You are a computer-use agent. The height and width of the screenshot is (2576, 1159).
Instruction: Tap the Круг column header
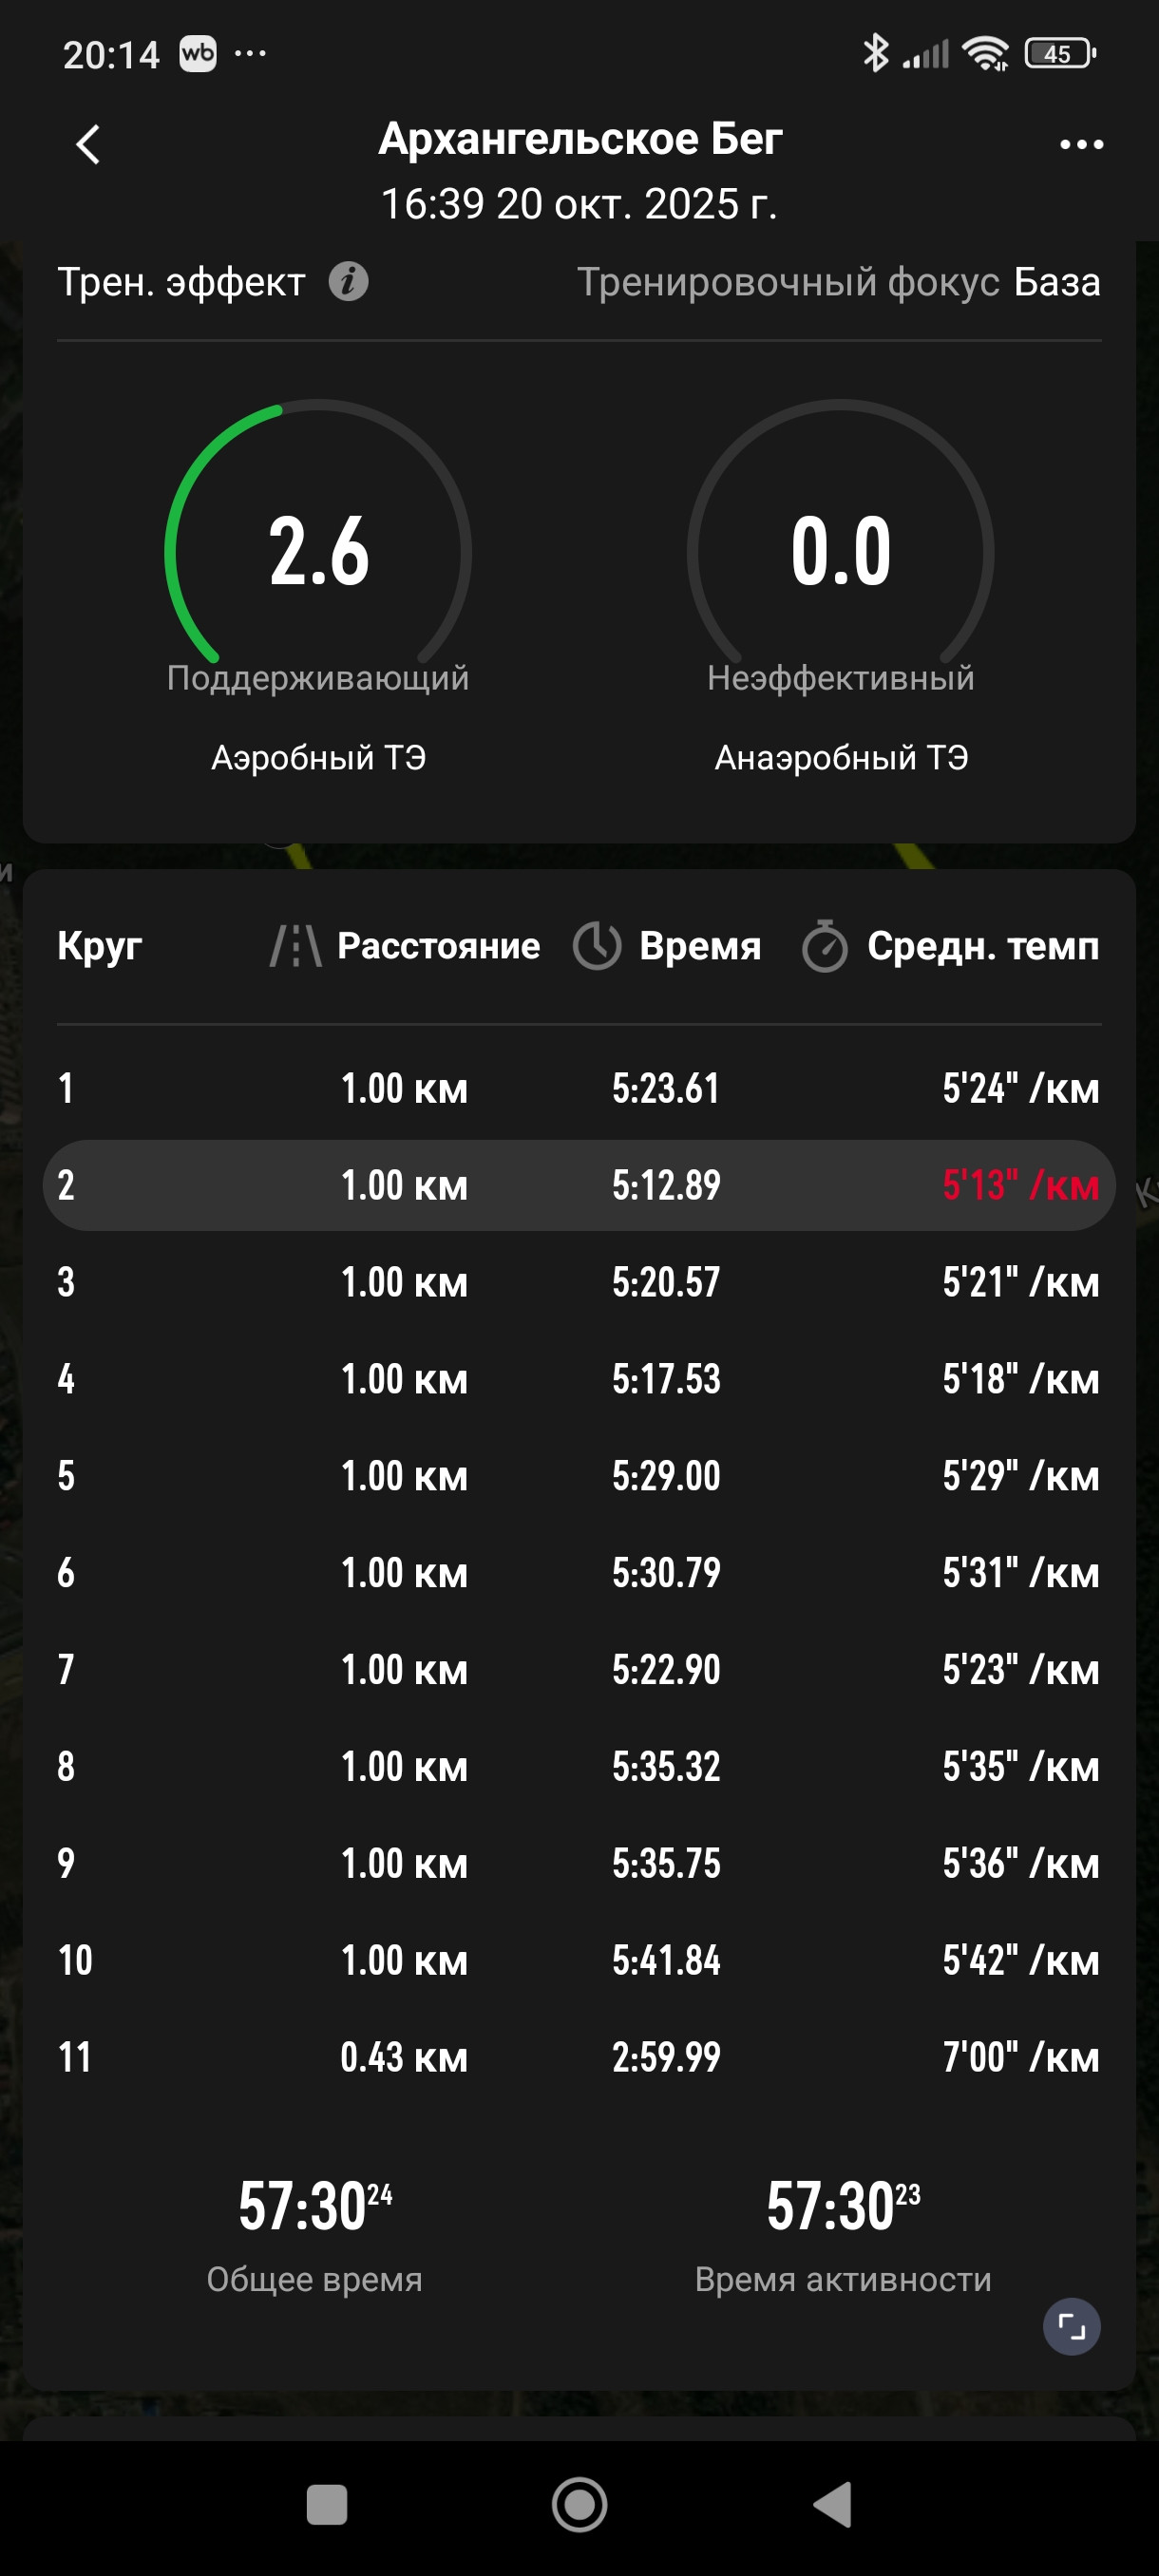[x=100, y=946]
